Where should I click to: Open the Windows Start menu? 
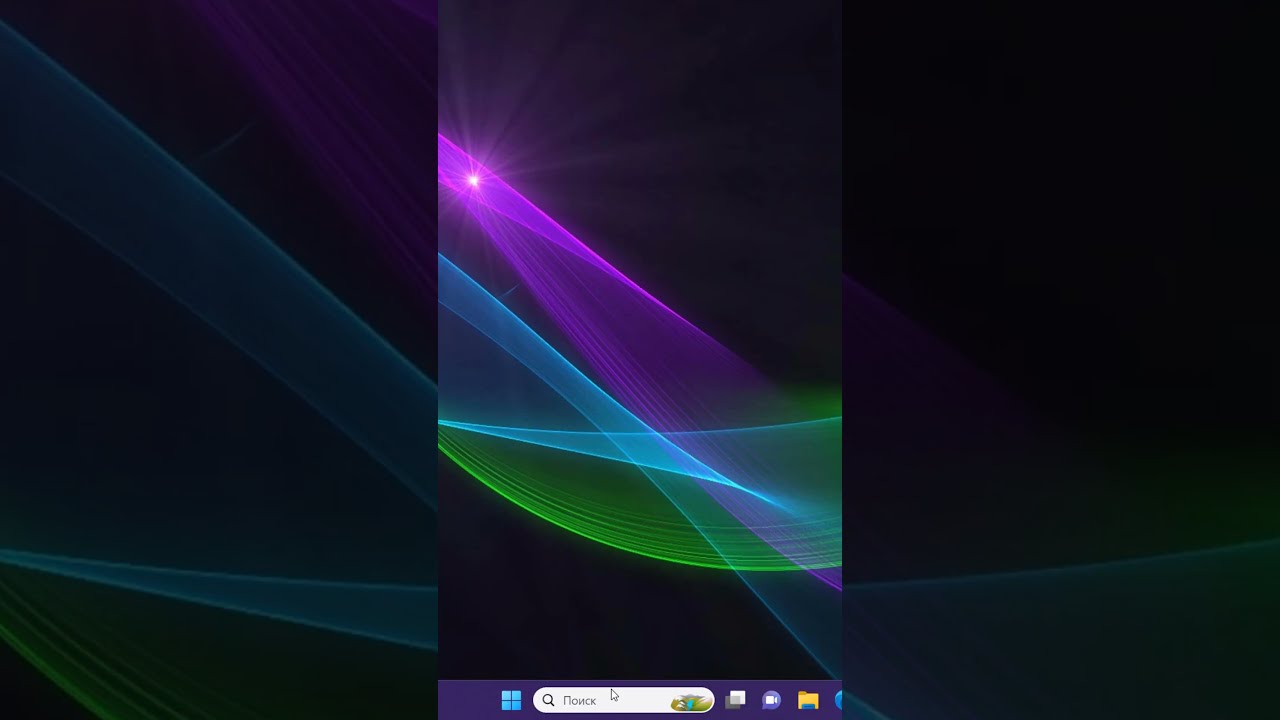(511, 700)
